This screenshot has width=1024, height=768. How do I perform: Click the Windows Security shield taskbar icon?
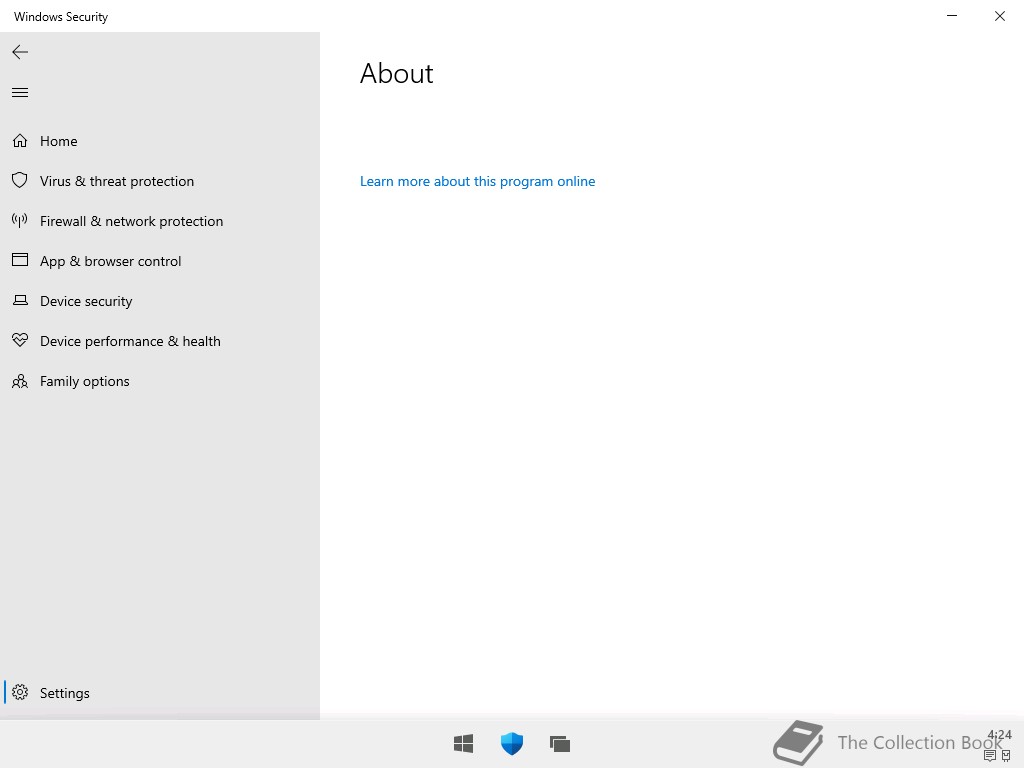coord(511,743)
